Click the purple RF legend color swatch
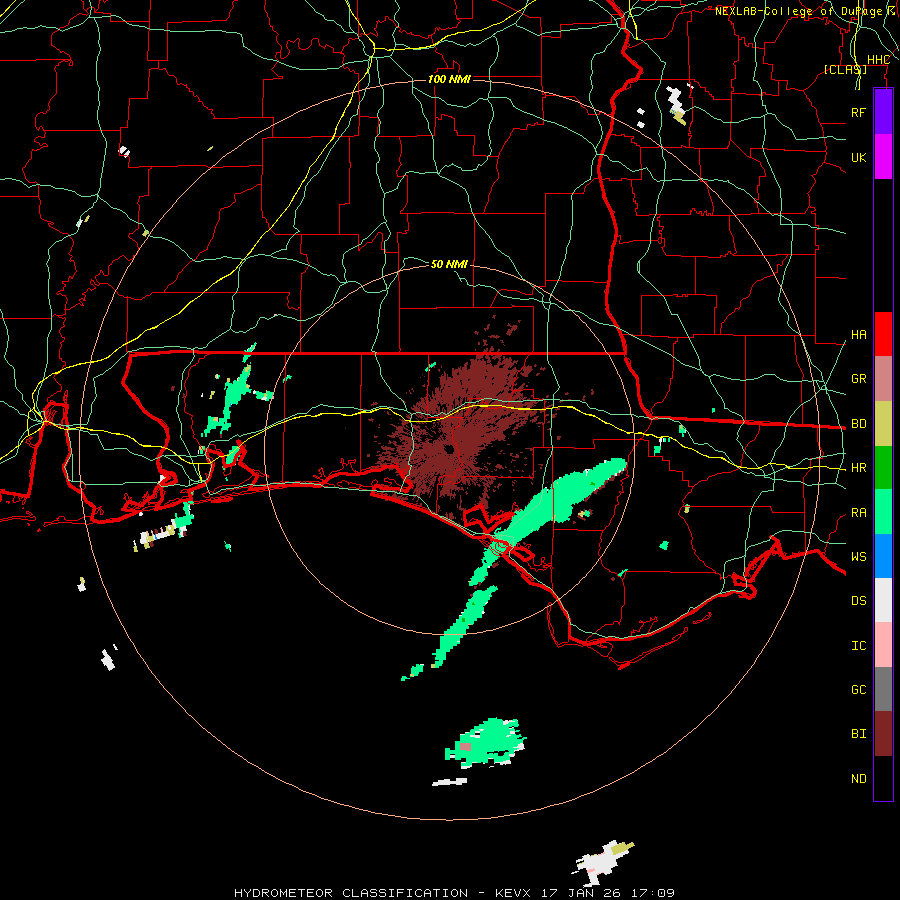 [x=883, y=112]
